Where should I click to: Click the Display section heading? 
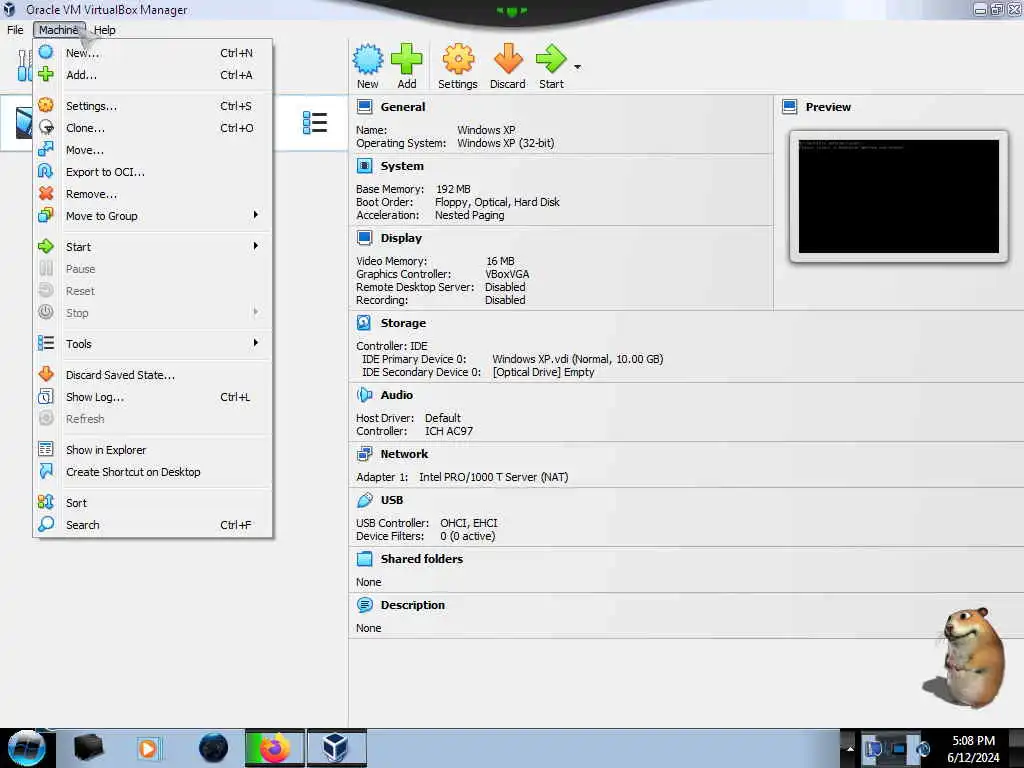coord(401,238)
